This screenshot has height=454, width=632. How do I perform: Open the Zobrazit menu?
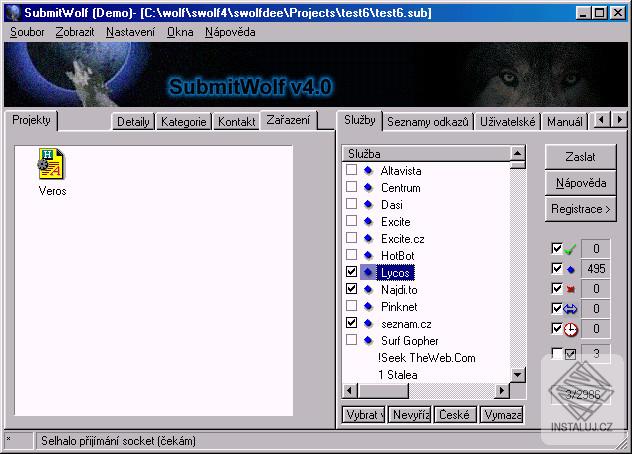(75, 32)
